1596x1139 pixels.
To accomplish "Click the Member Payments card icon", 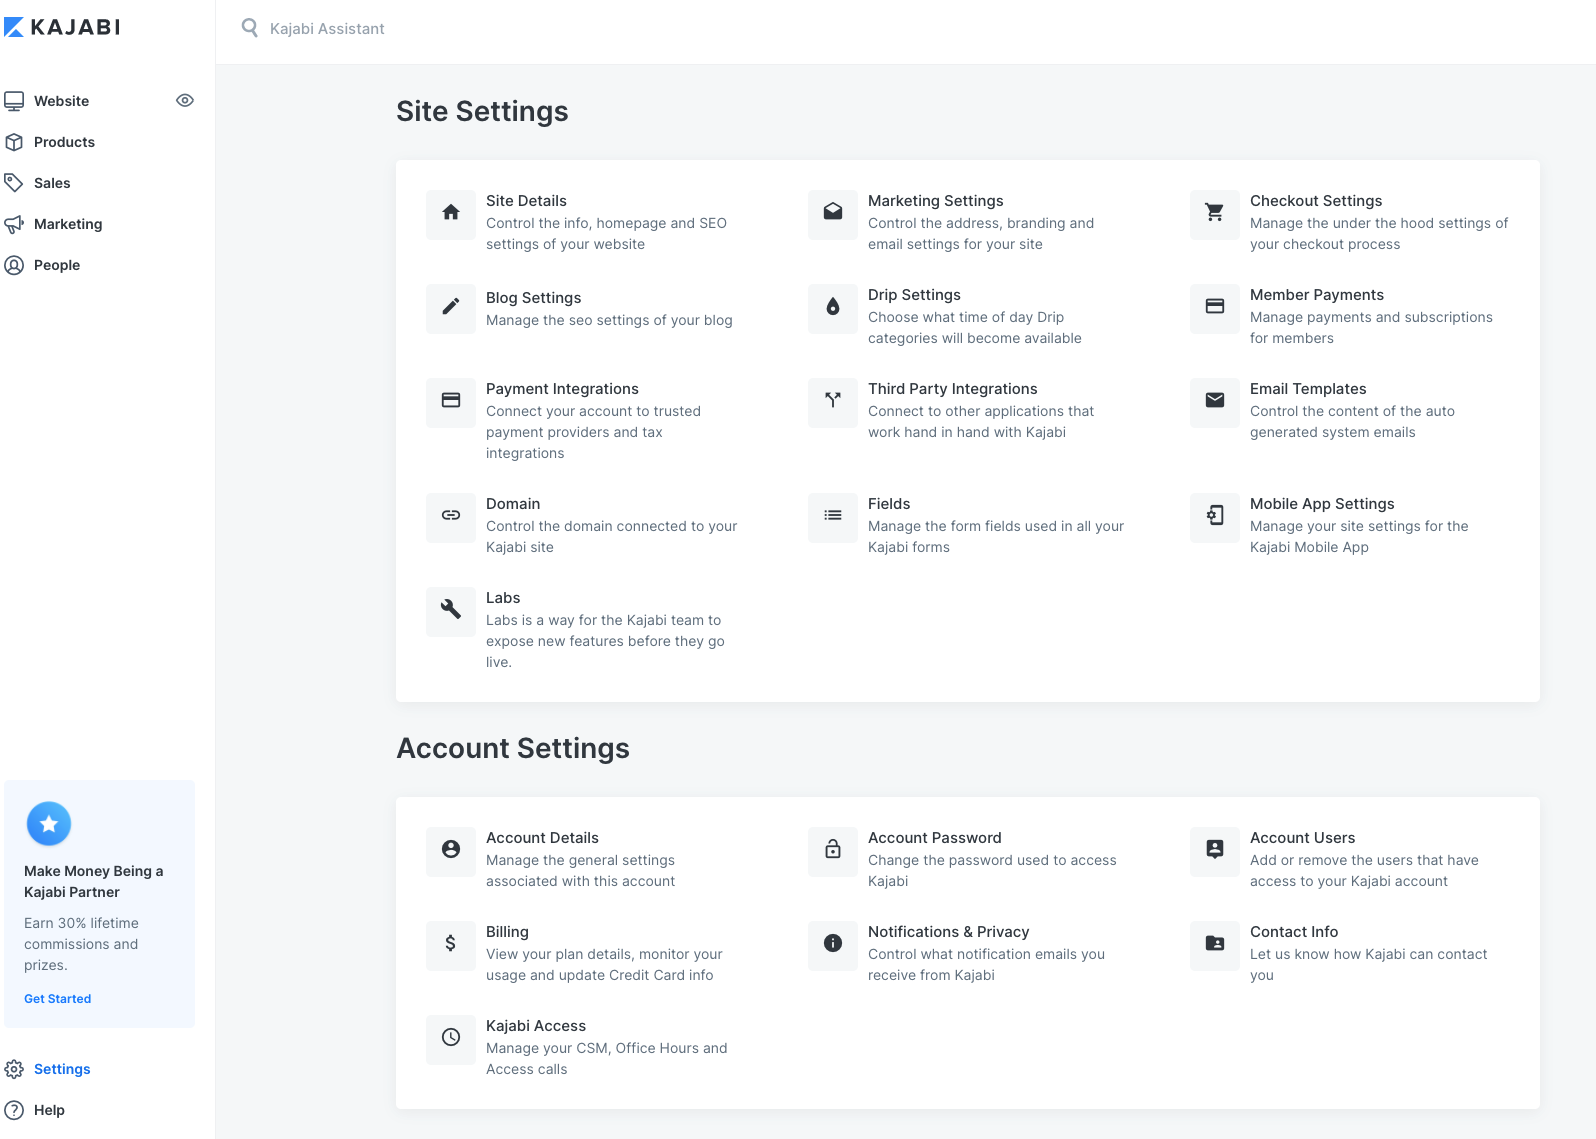I will [x=1215, y=306].
